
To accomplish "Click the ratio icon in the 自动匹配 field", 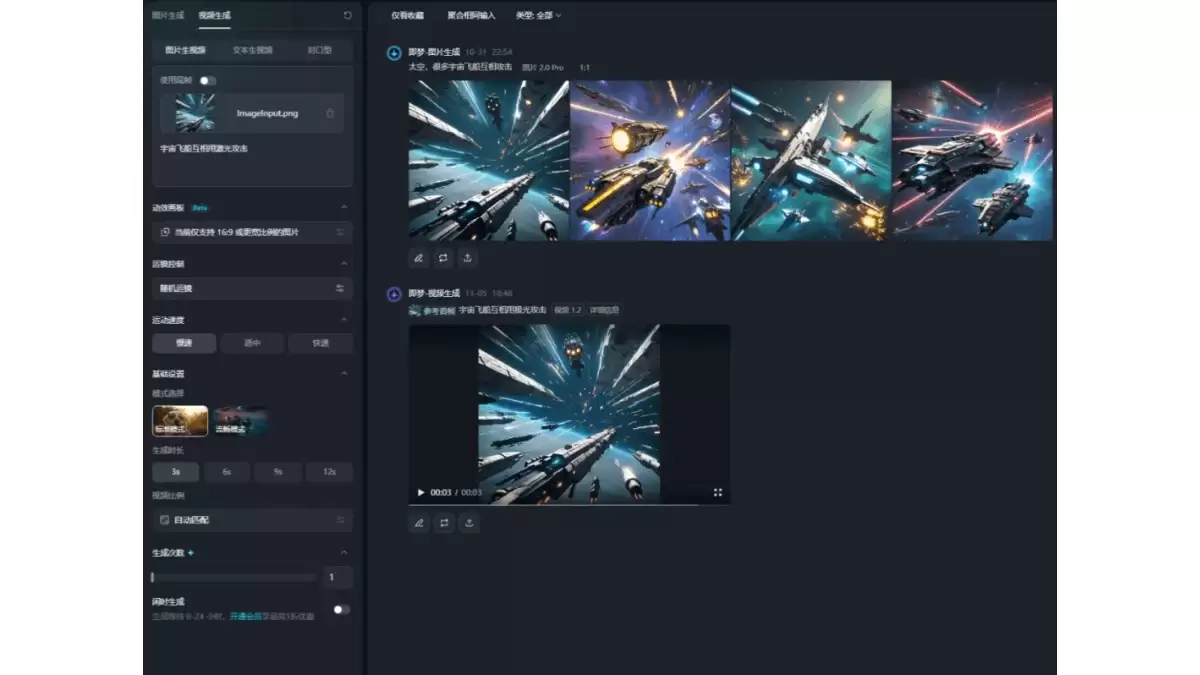I will [165, 520].
